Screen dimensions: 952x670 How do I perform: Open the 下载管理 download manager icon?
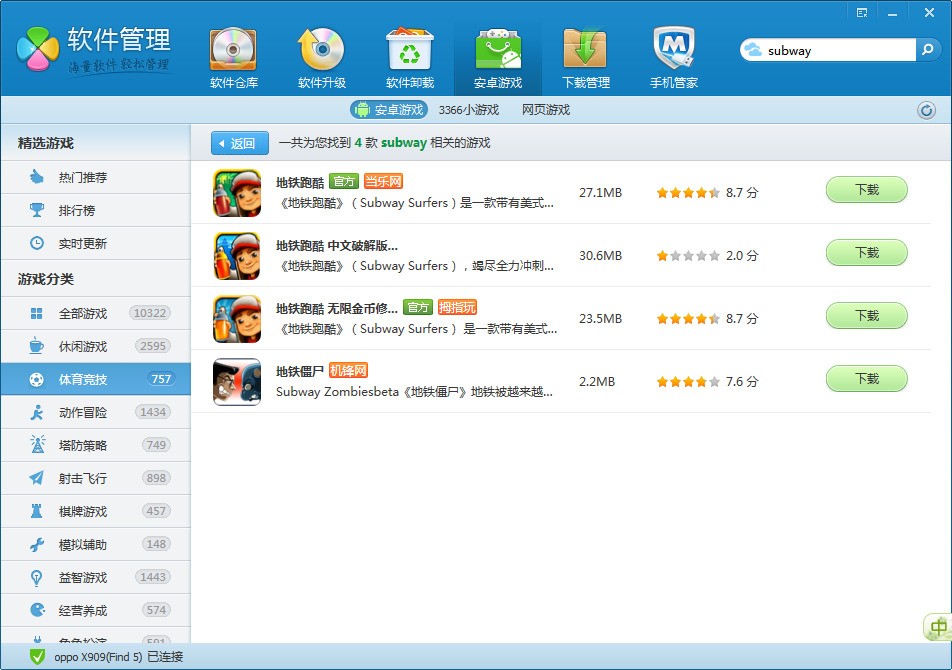(585, 49)
